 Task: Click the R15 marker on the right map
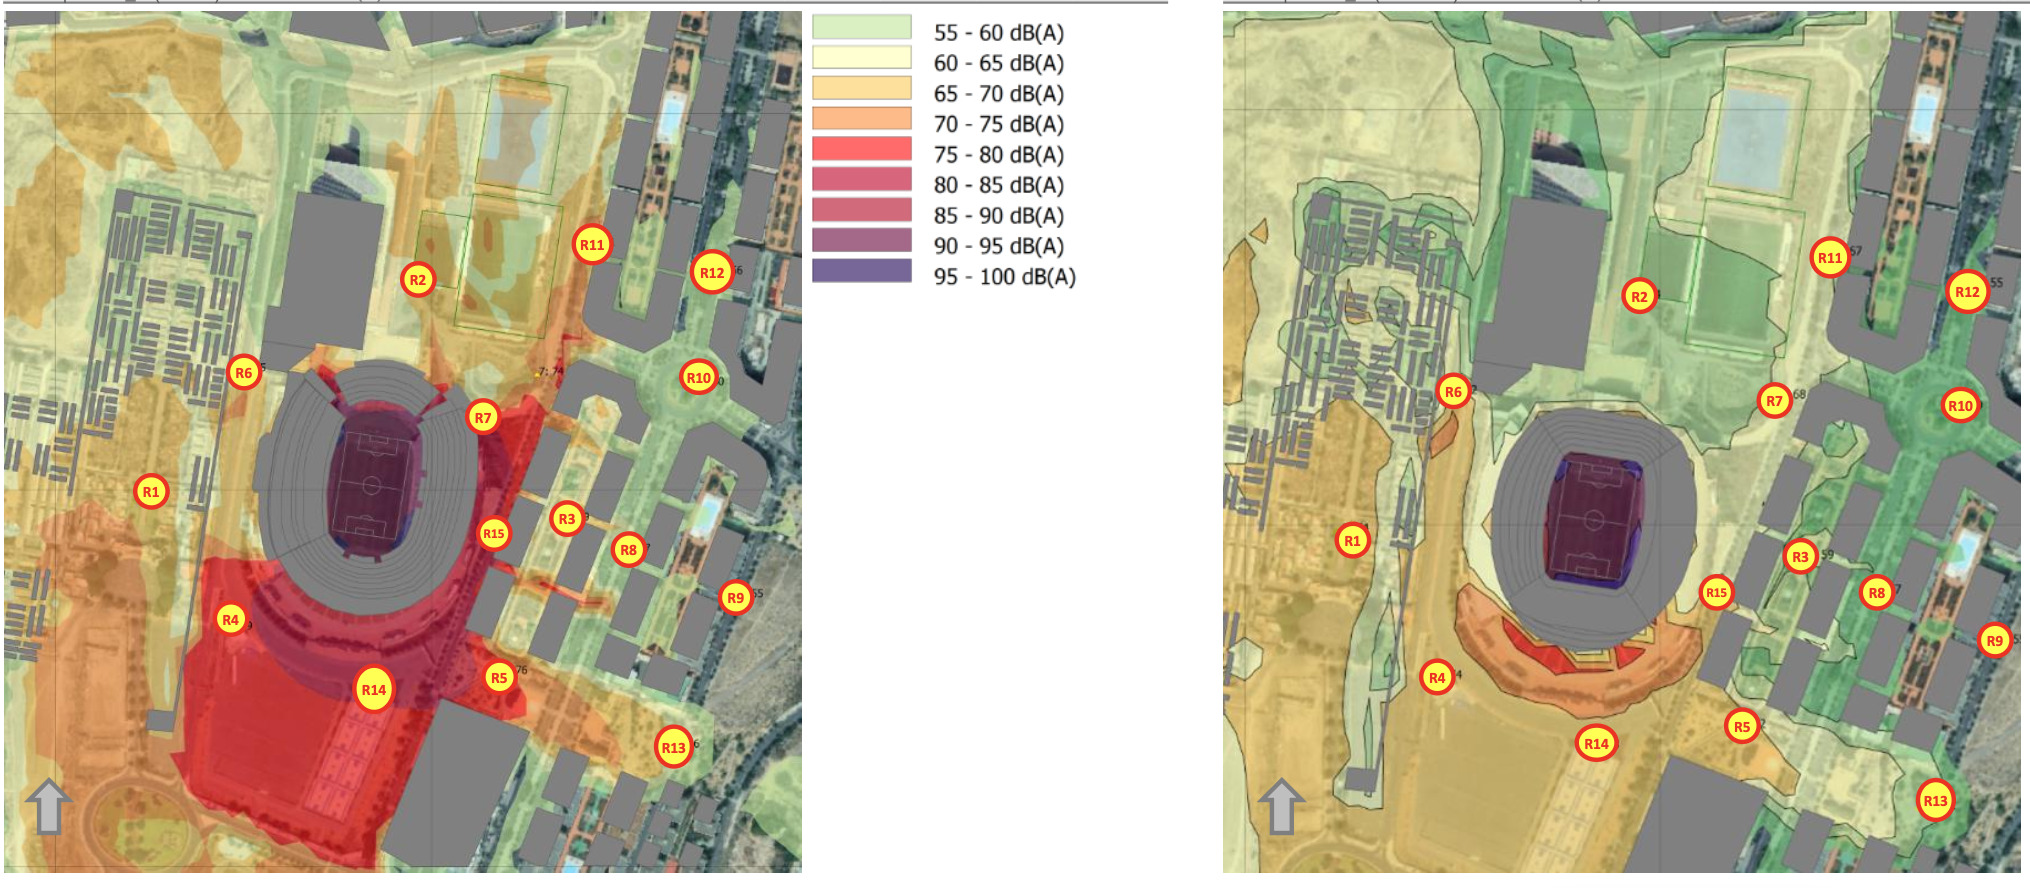tap(1716, 592)
